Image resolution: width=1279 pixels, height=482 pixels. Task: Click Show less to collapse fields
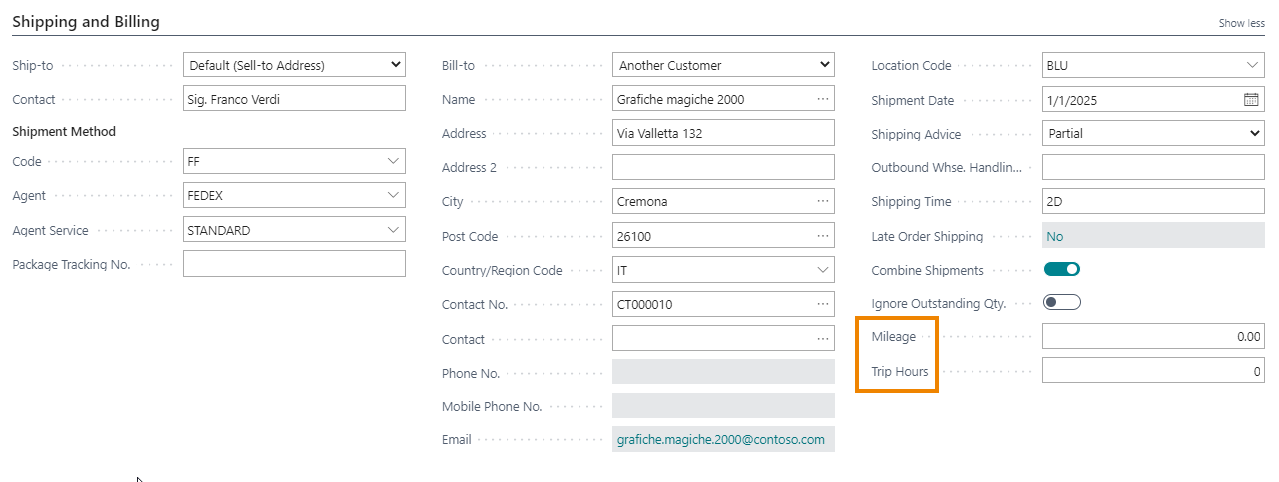coord(1241,23)
